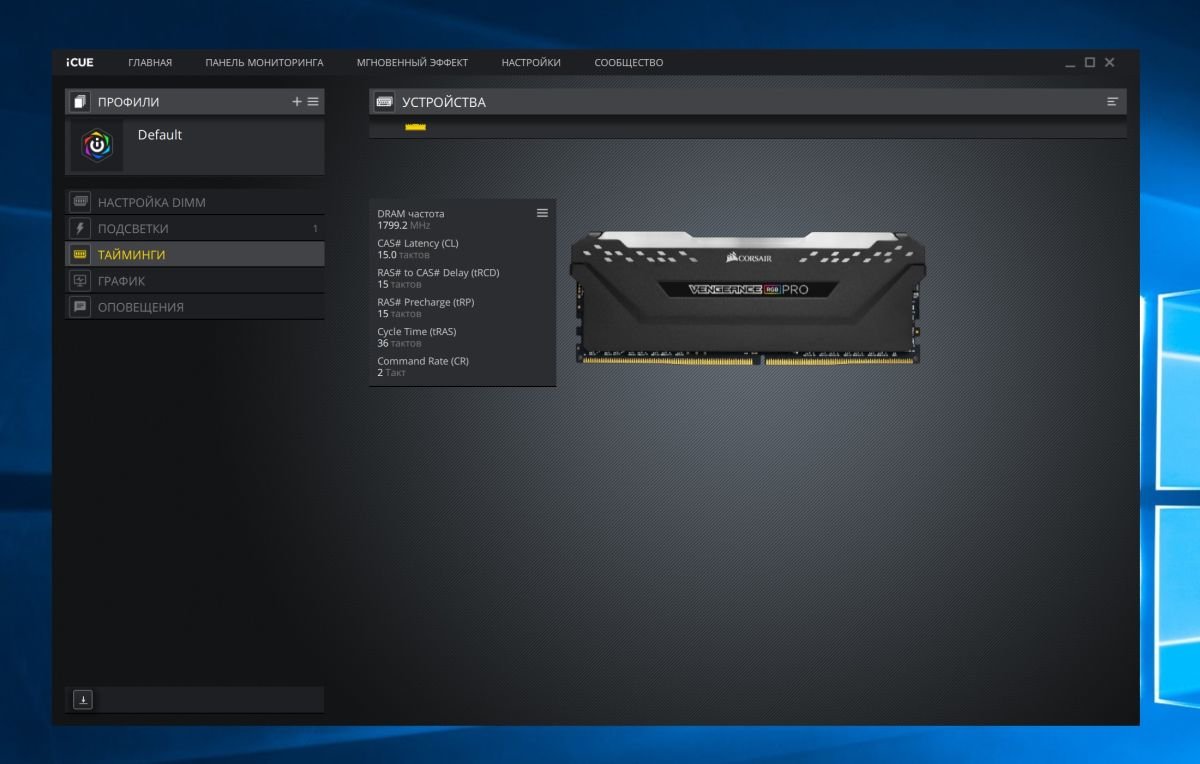Select ТАЙМИНГИ section

point(195,254)
